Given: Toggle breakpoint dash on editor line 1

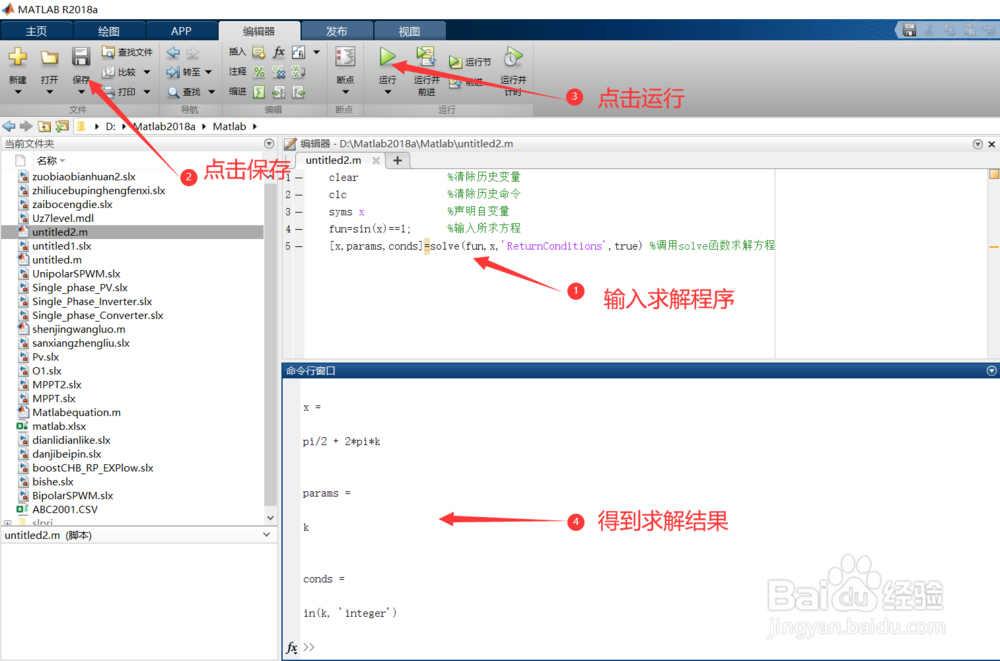Looking at the screenshot, I should [x=298, y=177].
